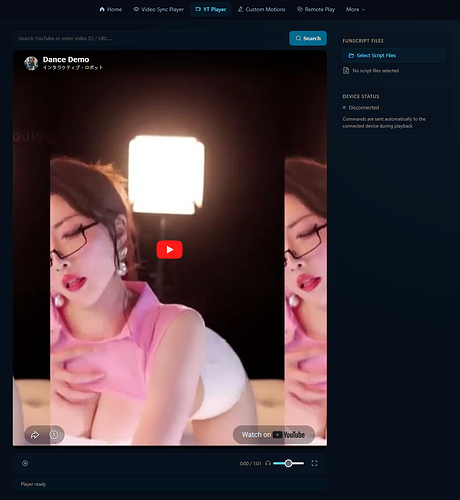Click the script file document icon
The width and height of the screenshot is (460, 500).
[x=346, y=71]
